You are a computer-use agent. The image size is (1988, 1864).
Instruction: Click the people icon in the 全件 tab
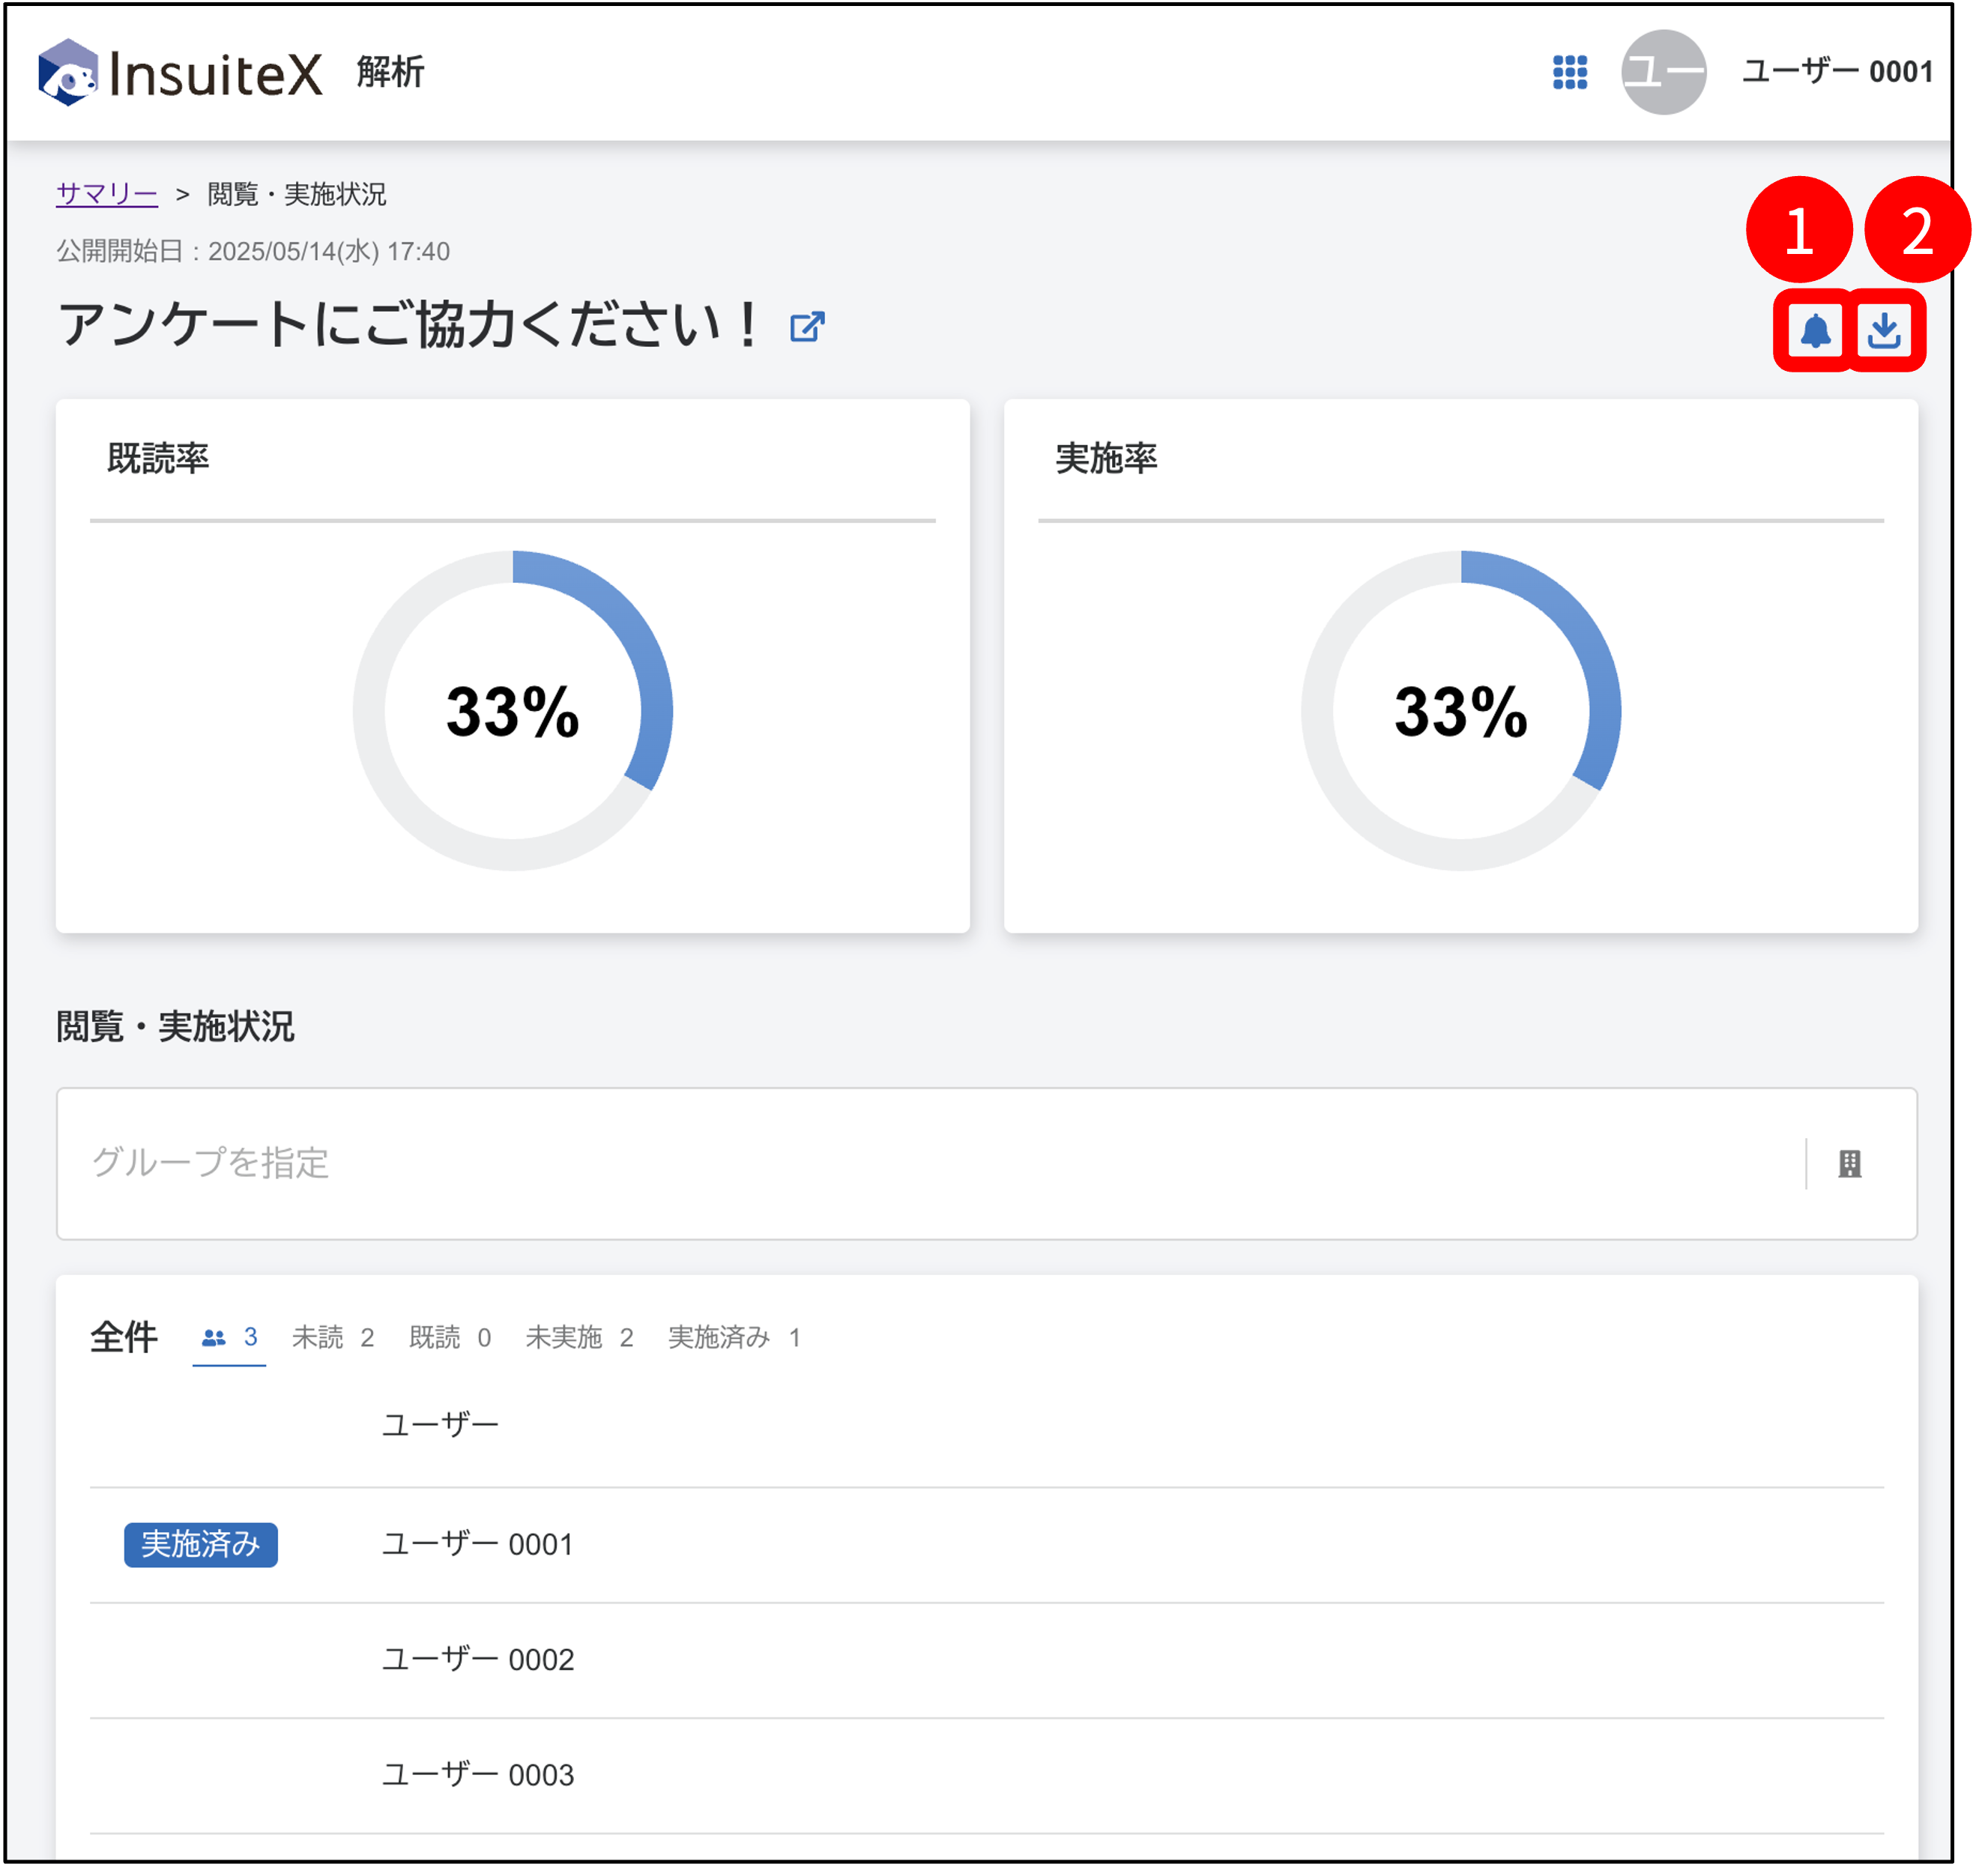[214, 1337]
